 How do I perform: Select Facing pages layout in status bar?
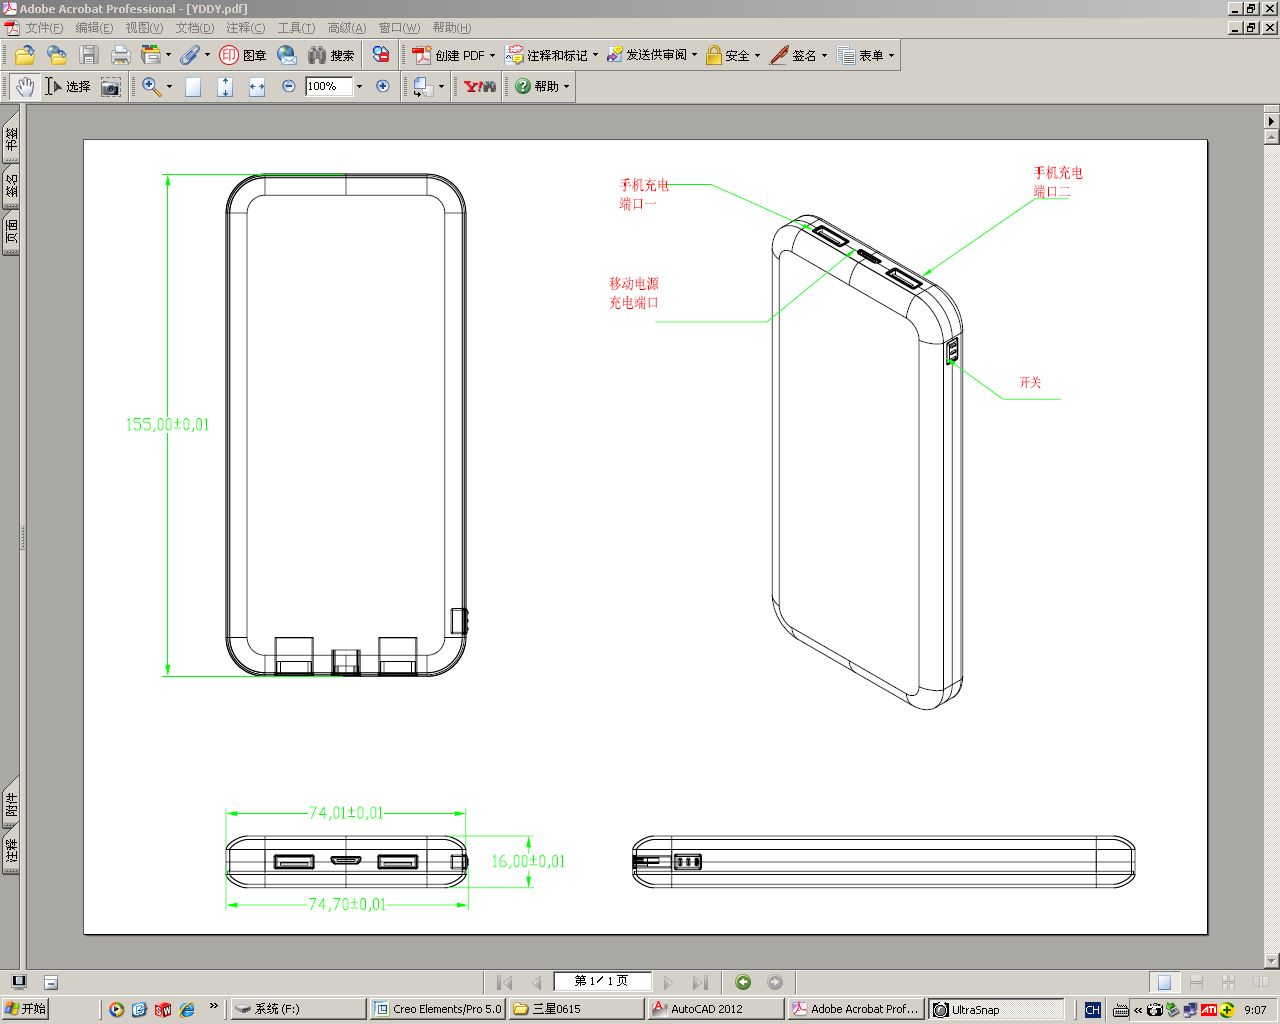point(1260,983)
